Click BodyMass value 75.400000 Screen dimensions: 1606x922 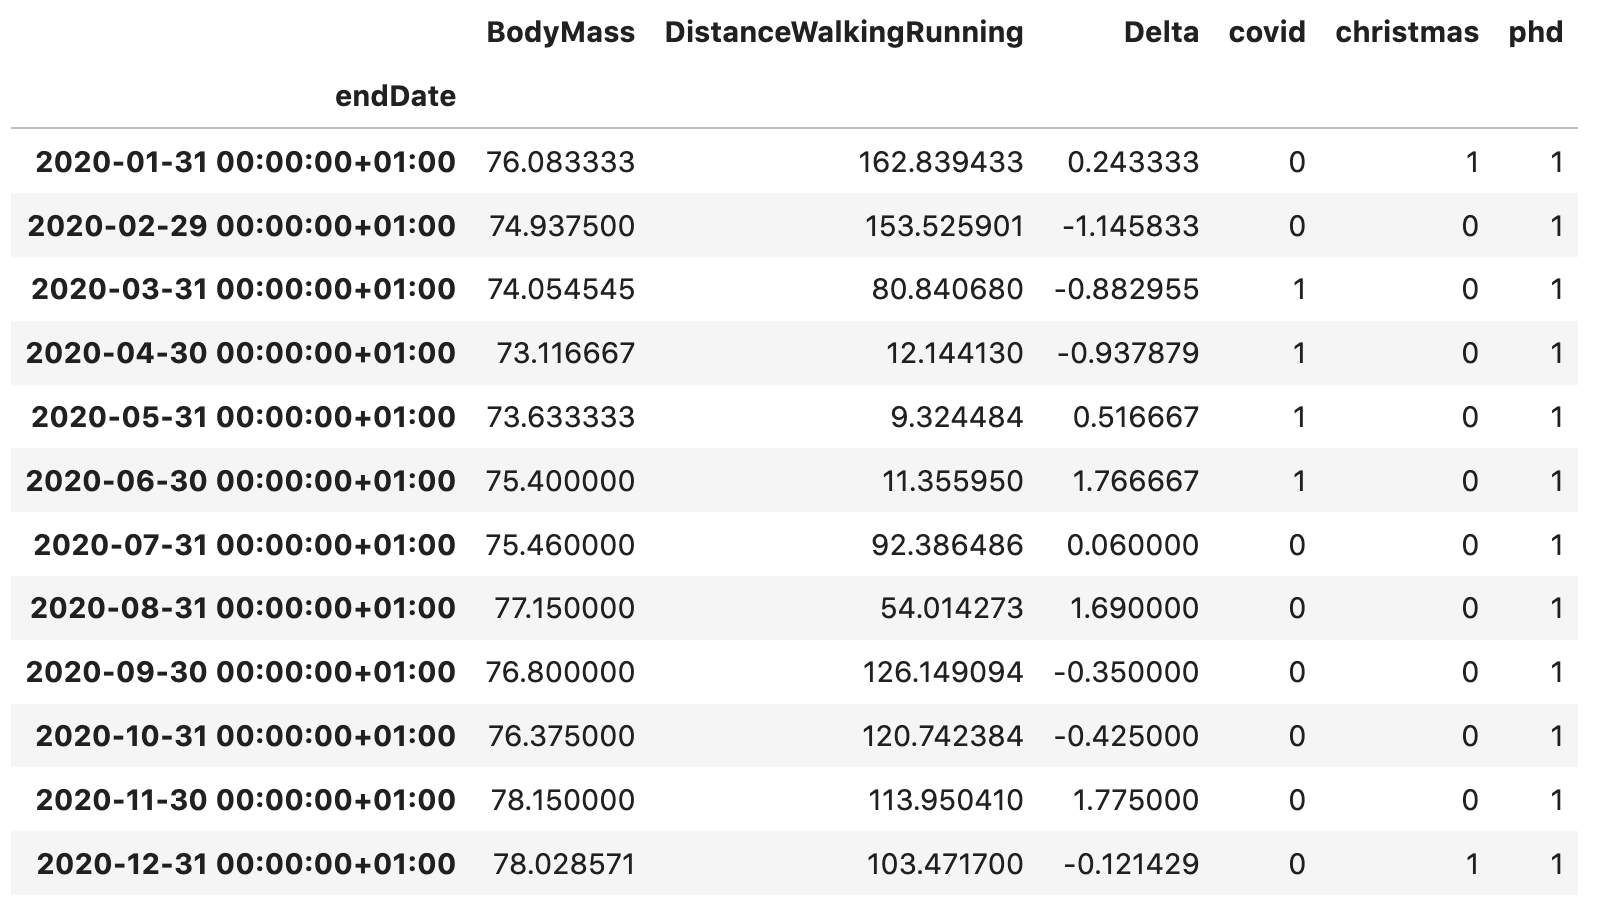point(560,482)
